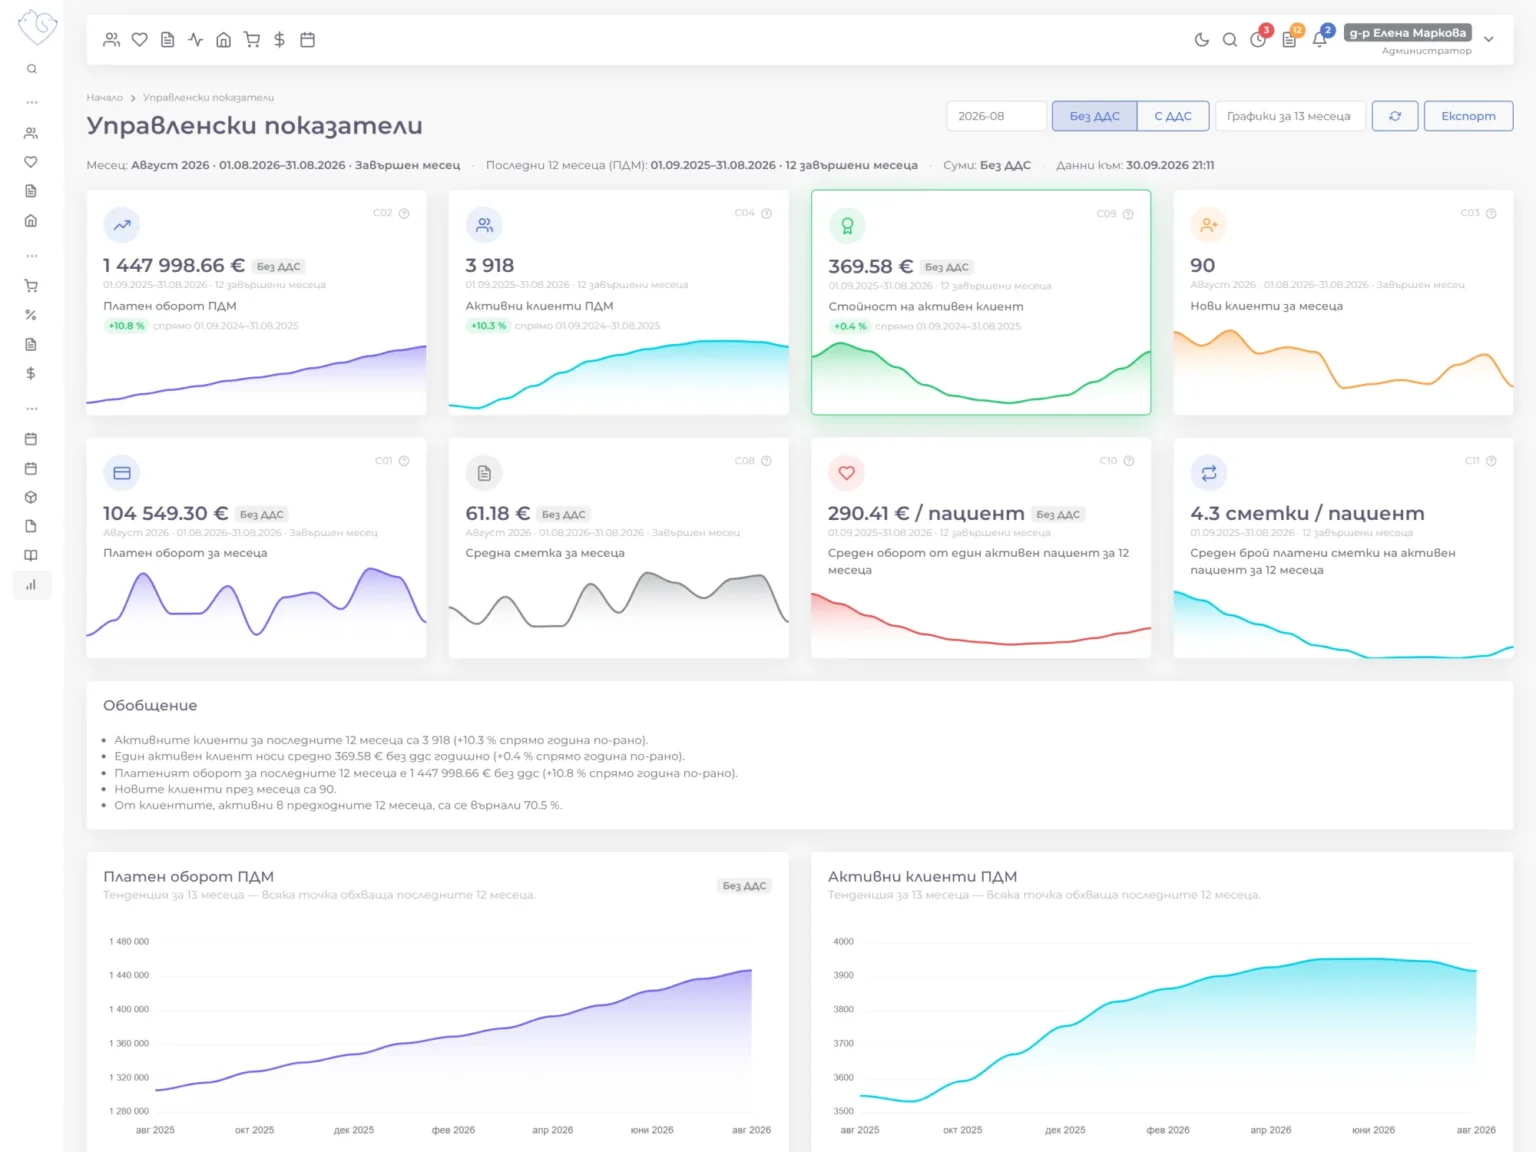
Task: Expand the г-р Елена Маркова user menu chevron
Action: pos(1489,40)
